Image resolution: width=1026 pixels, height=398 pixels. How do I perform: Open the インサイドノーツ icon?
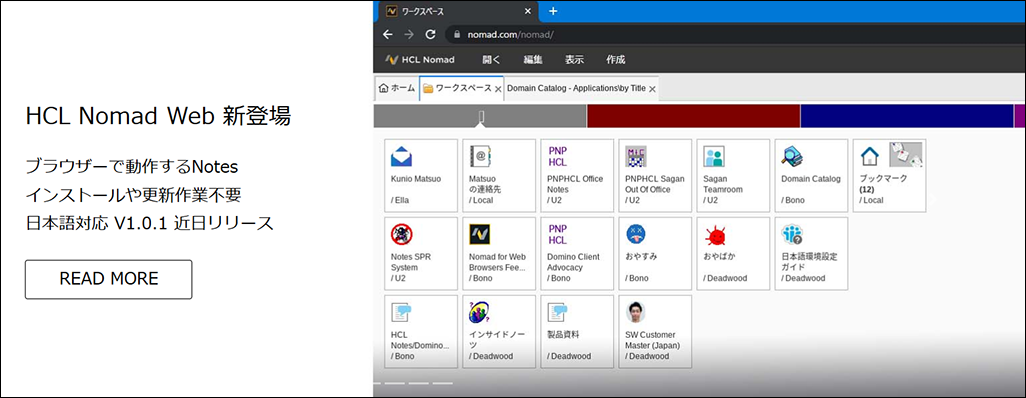tap(480, 312)
